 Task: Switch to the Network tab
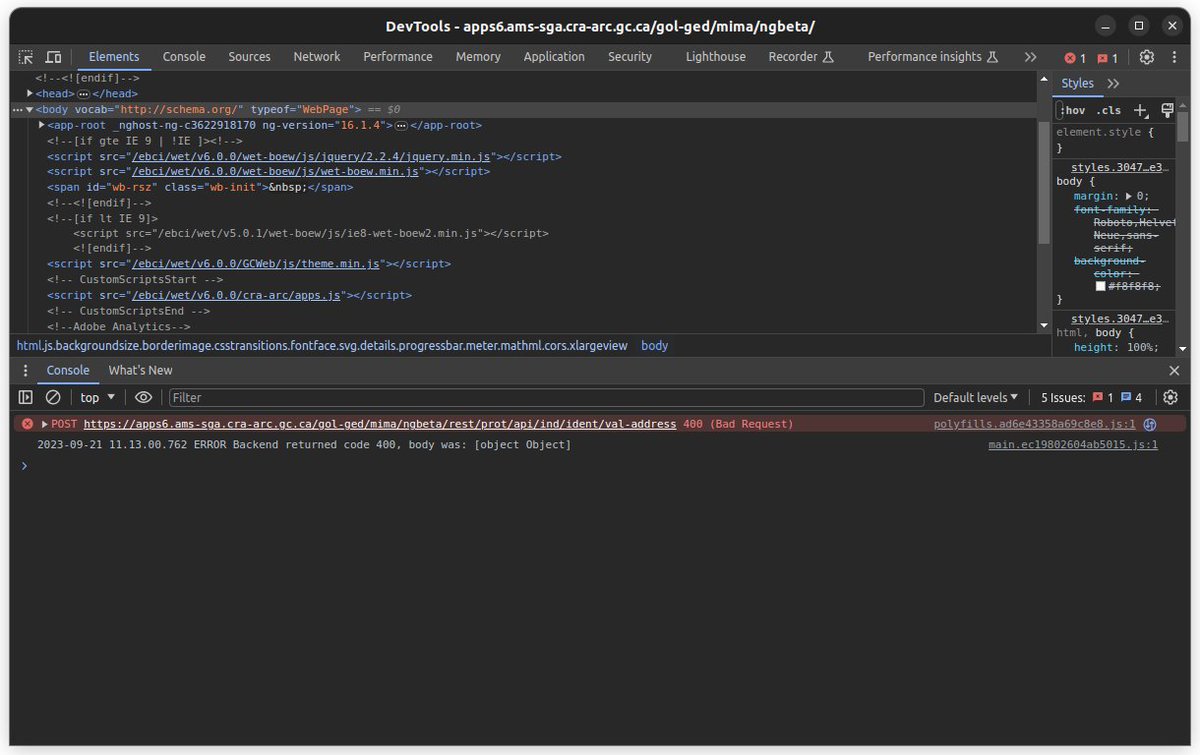pos(317,57)
